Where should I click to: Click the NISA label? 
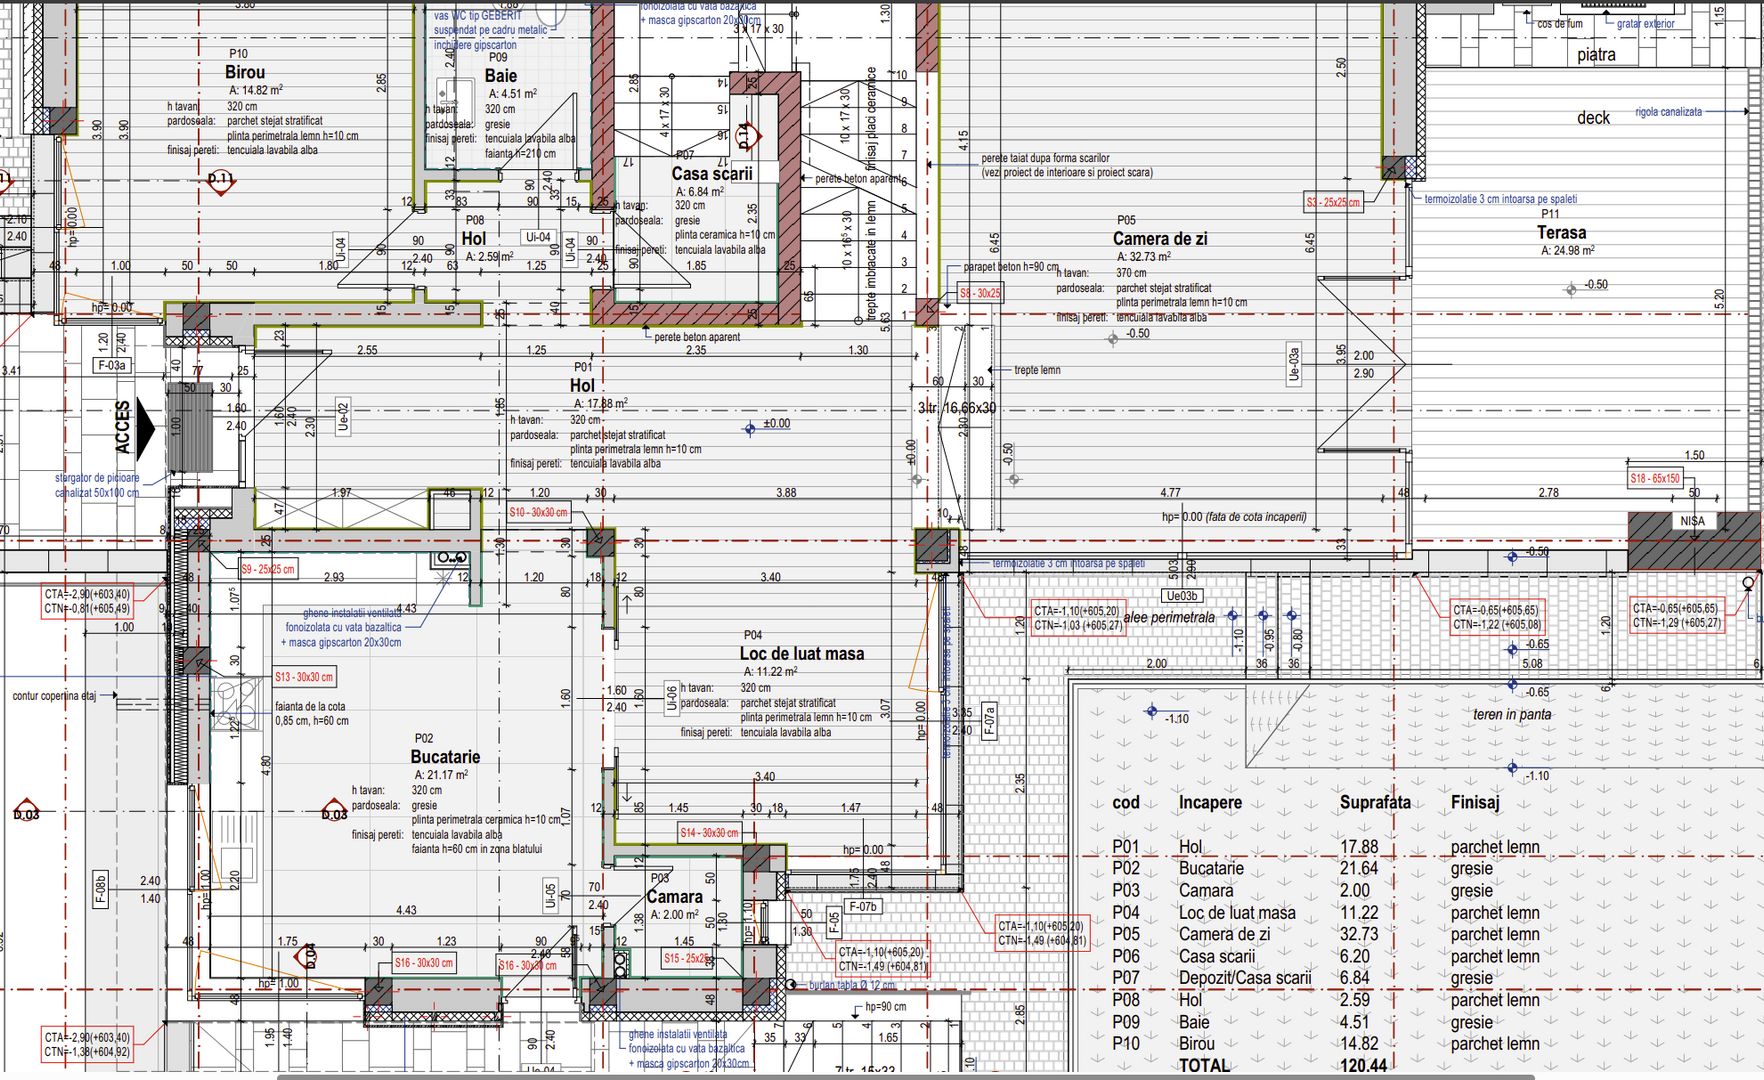pos(1692,521)
